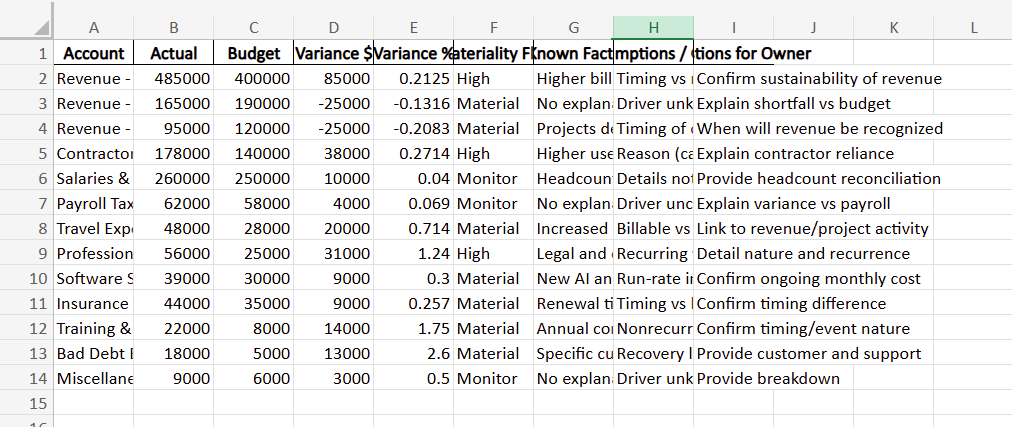The image size is (1012, 427).
Task: Click cell with variance 38000
Action: click(334, 154)
